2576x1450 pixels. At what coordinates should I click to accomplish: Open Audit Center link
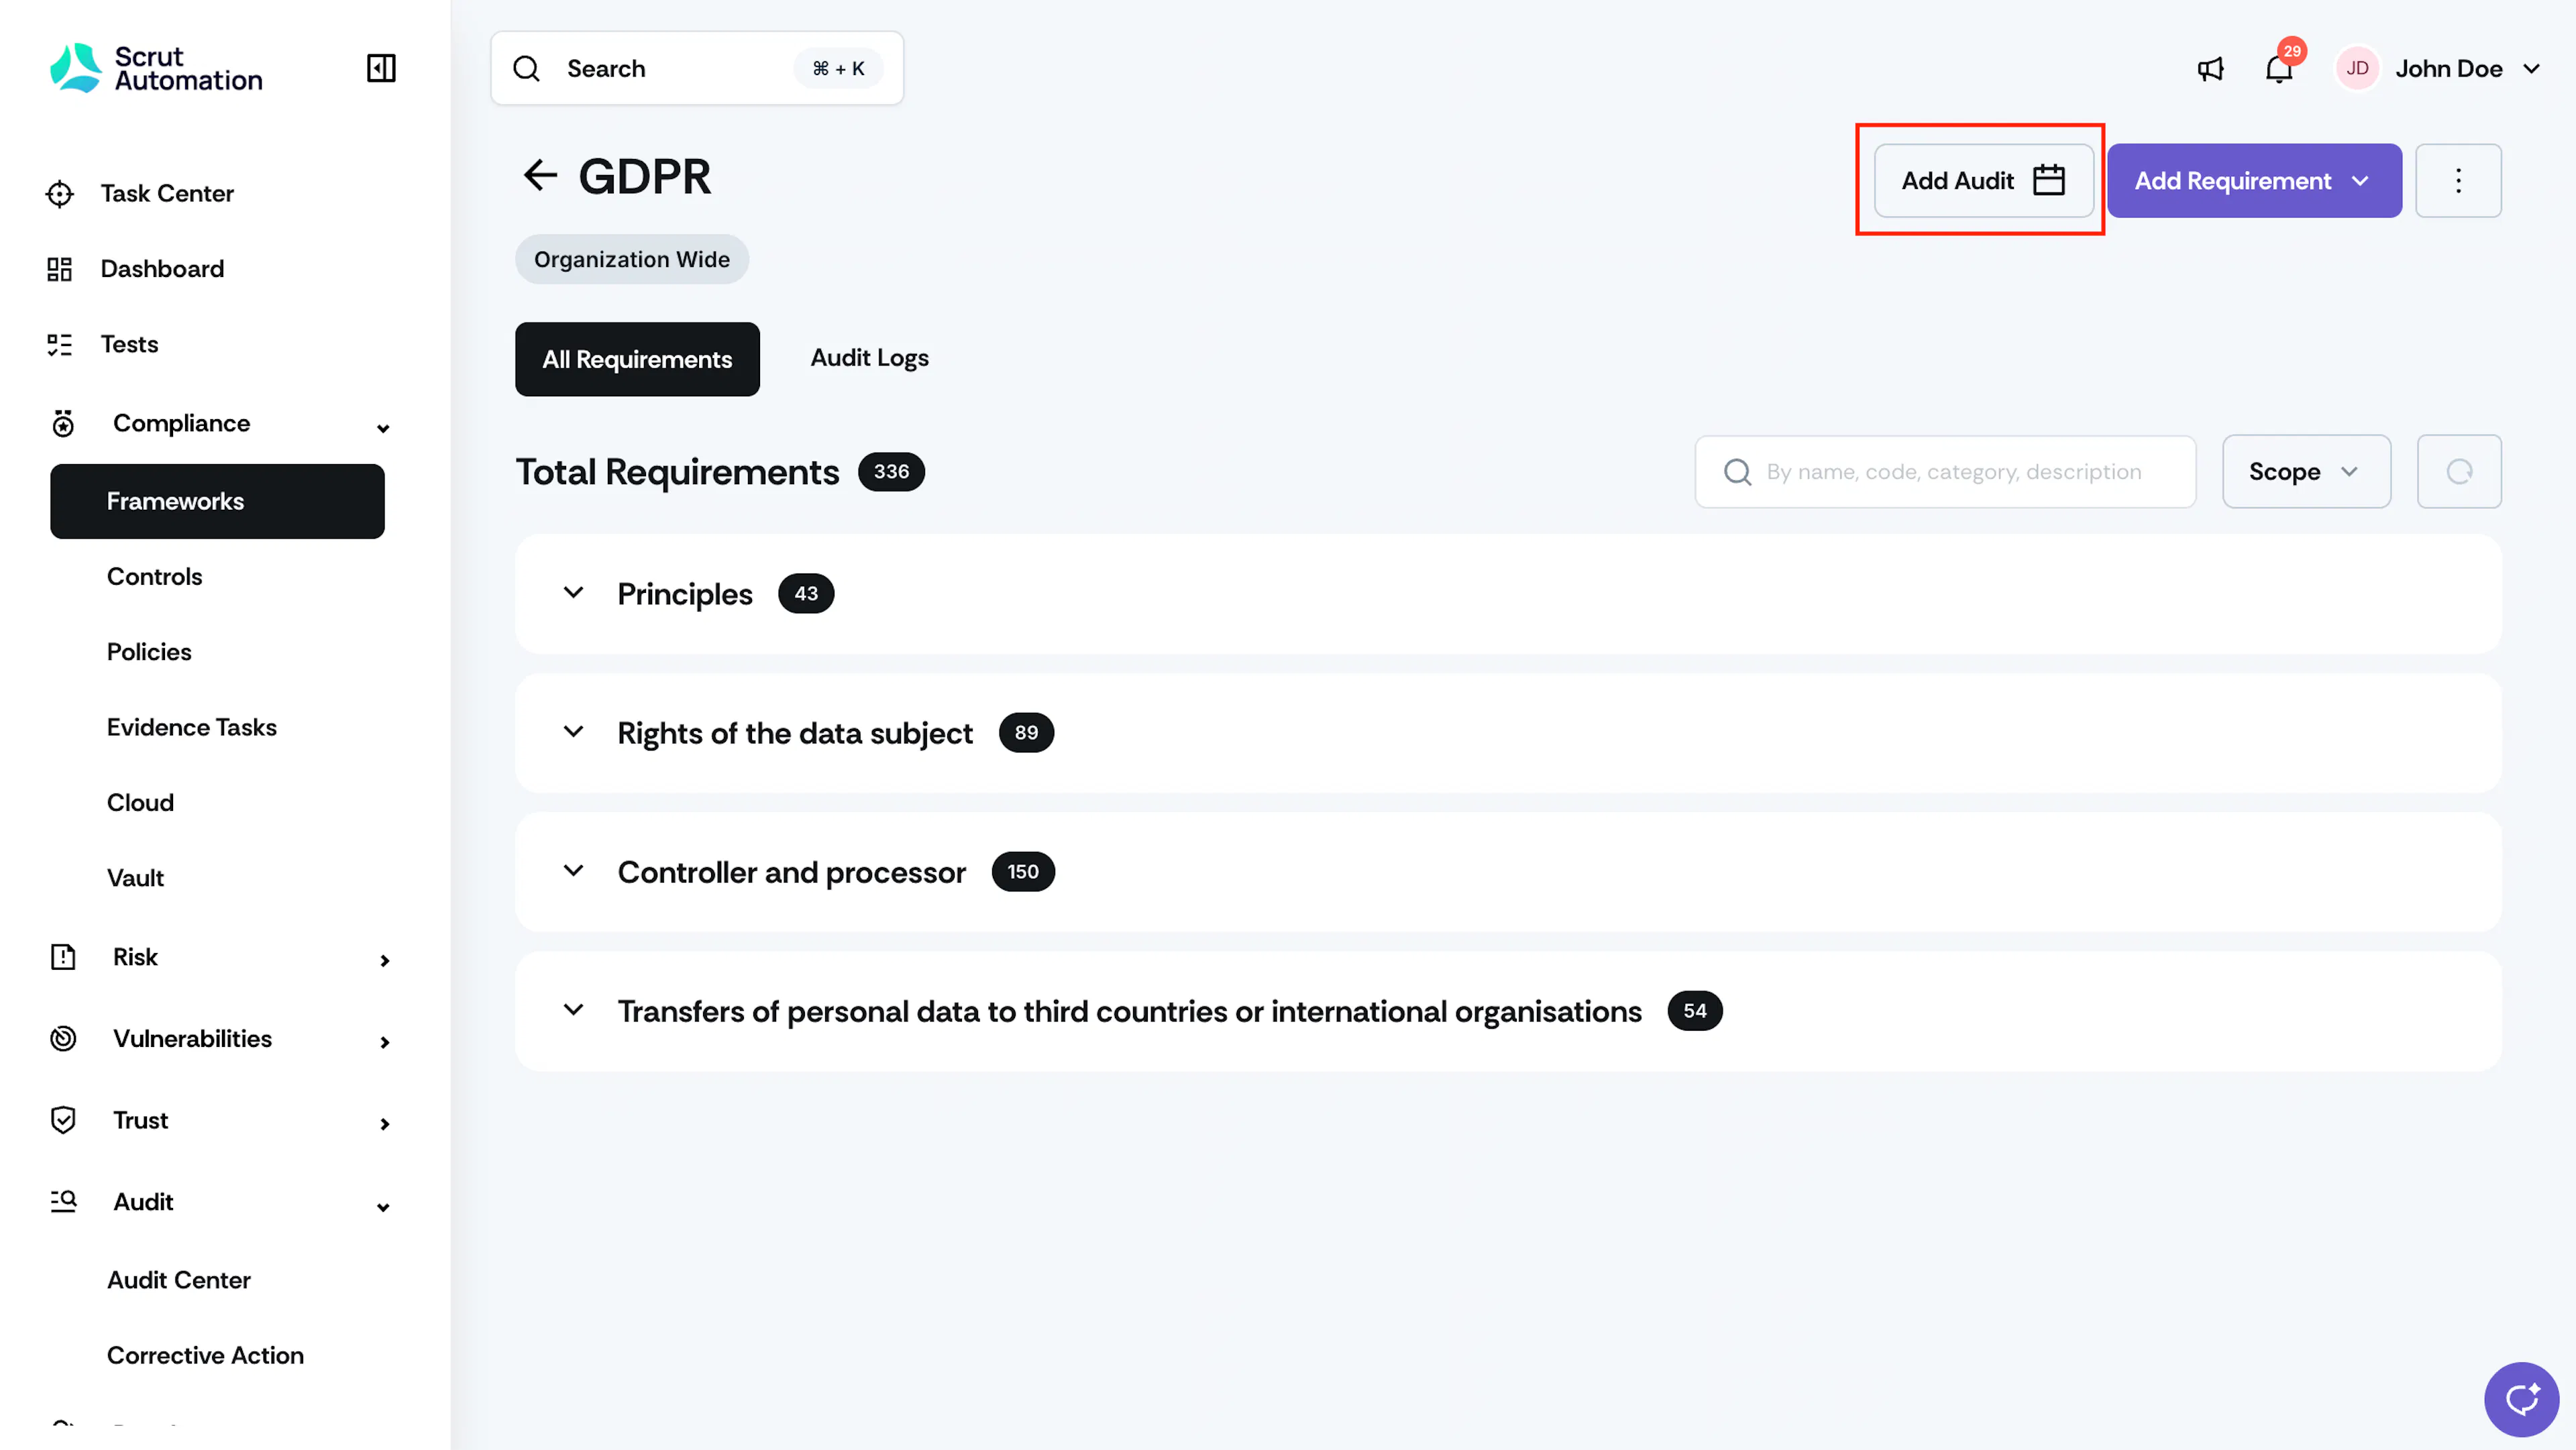[x=179, y=1280]
